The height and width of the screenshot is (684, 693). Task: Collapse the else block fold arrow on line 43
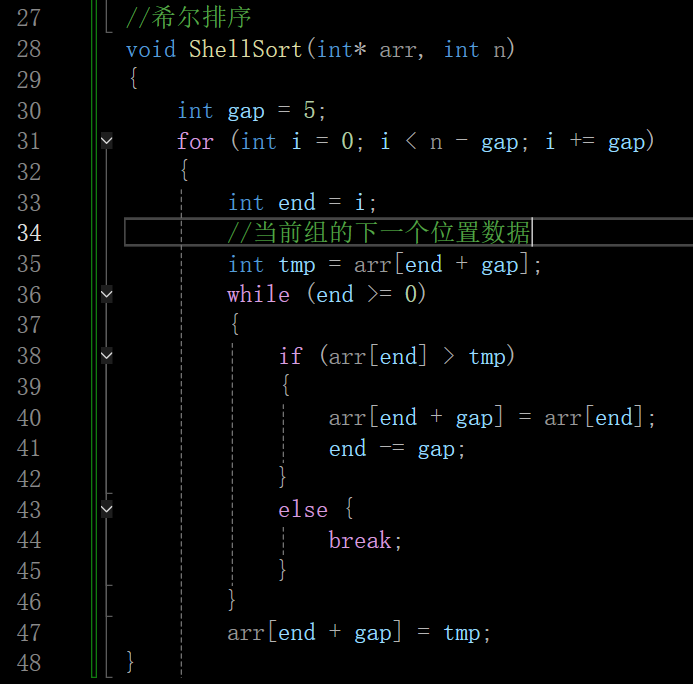coord(107,509)
